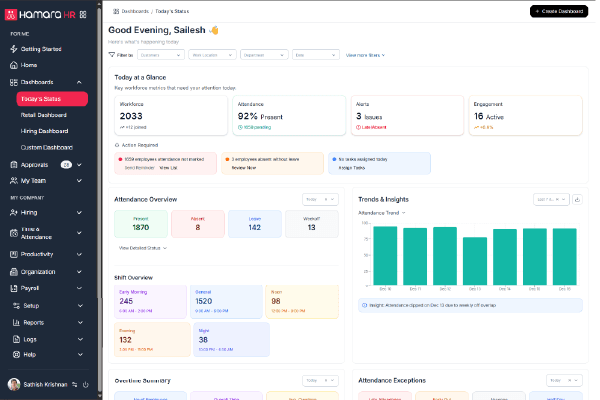Click the power logout icon at sidebar bottom

point(86,384)
